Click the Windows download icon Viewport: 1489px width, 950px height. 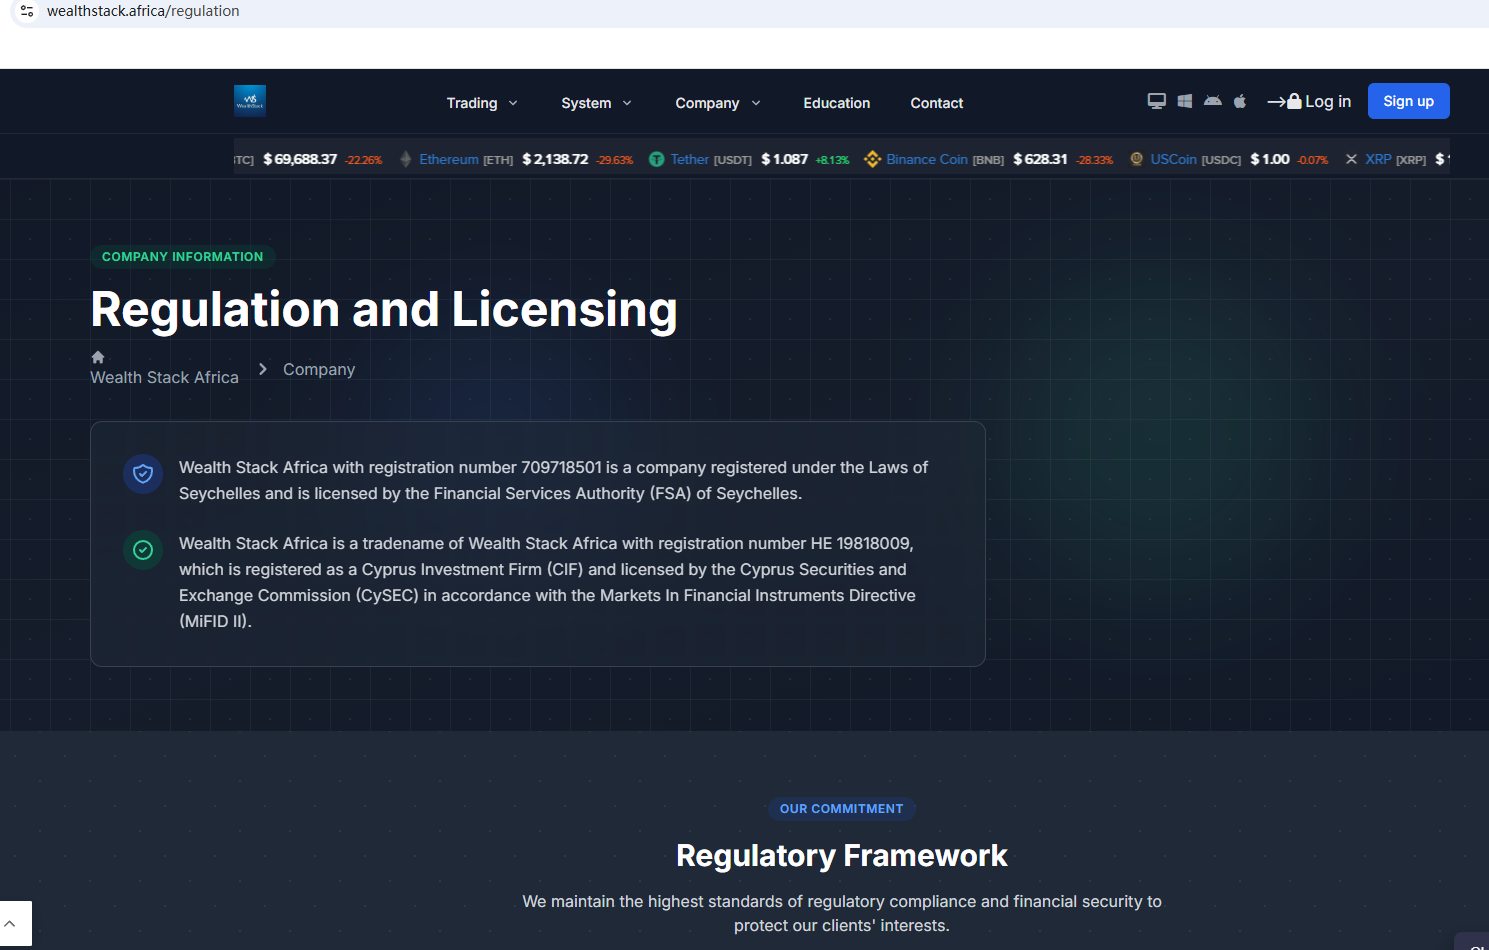click(x=1184, y=101)
